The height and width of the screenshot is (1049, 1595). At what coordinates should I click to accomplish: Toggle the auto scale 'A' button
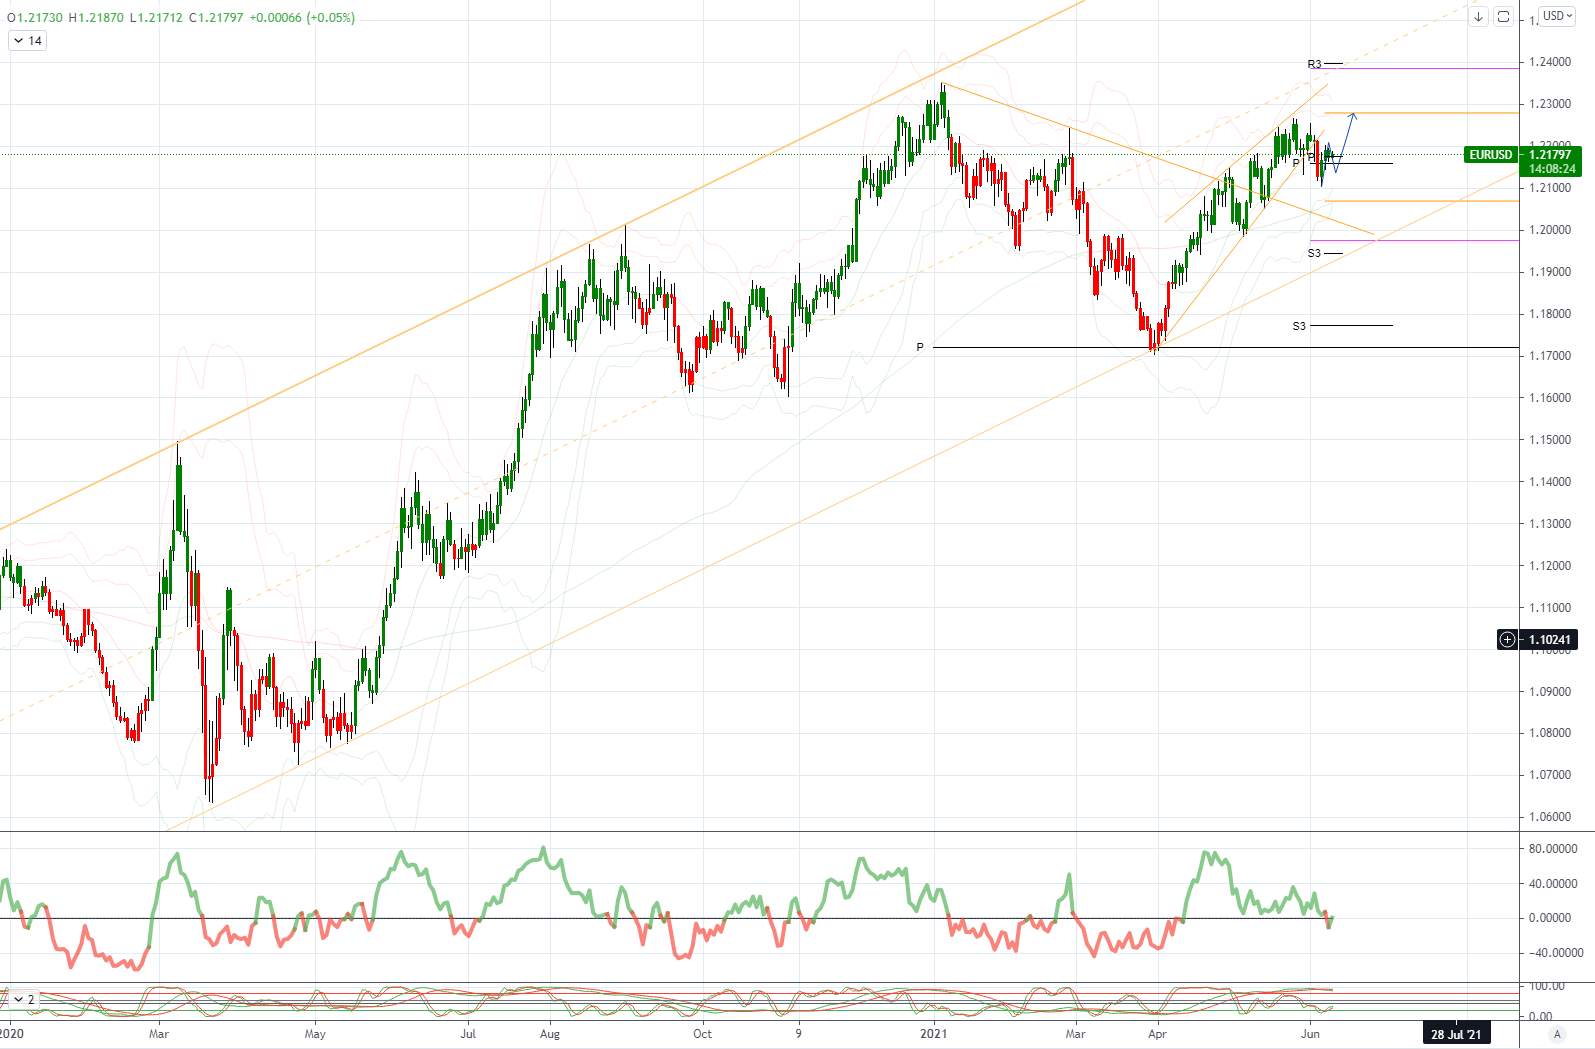1556,1034
